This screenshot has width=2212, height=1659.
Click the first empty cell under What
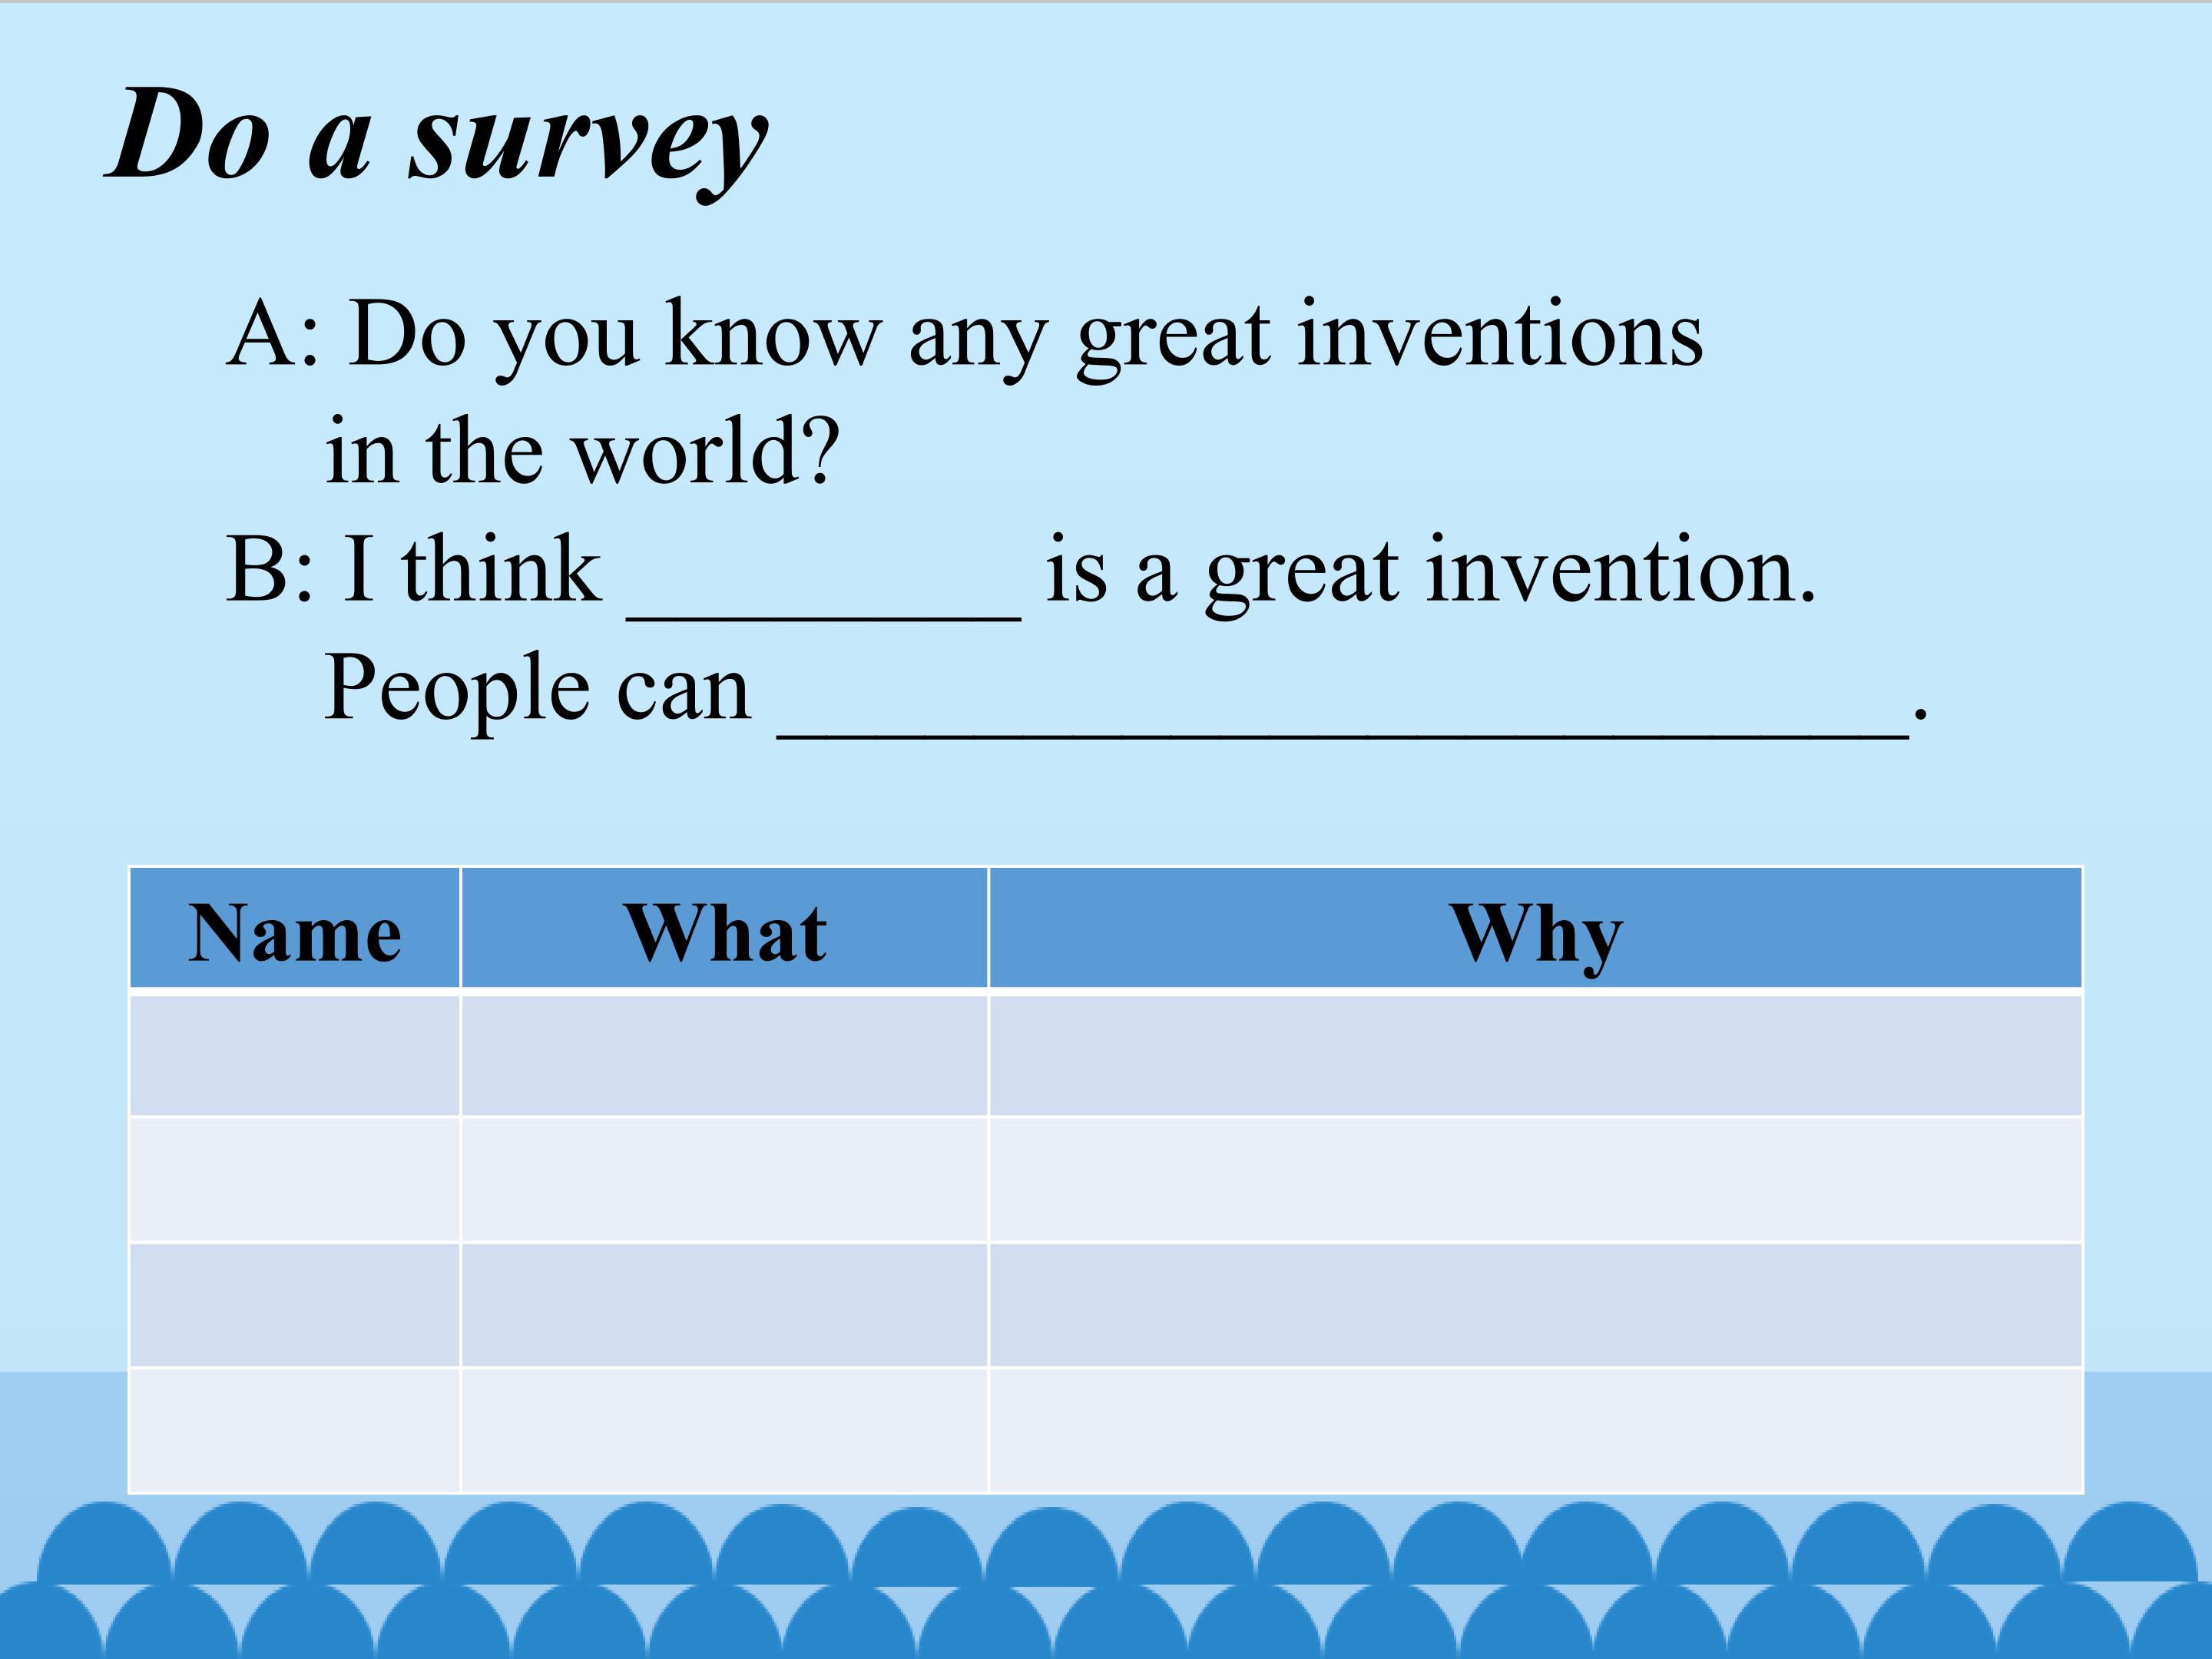725,1054
